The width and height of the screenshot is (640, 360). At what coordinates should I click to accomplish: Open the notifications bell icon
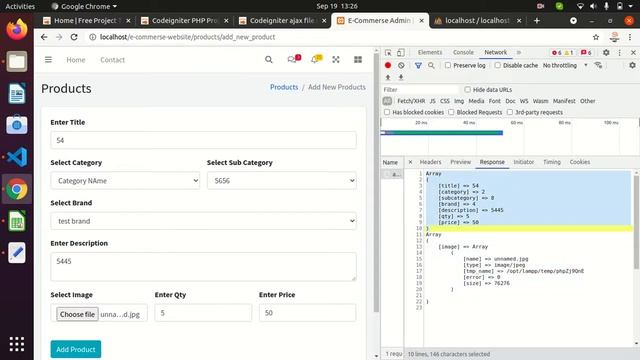(315, 60)
